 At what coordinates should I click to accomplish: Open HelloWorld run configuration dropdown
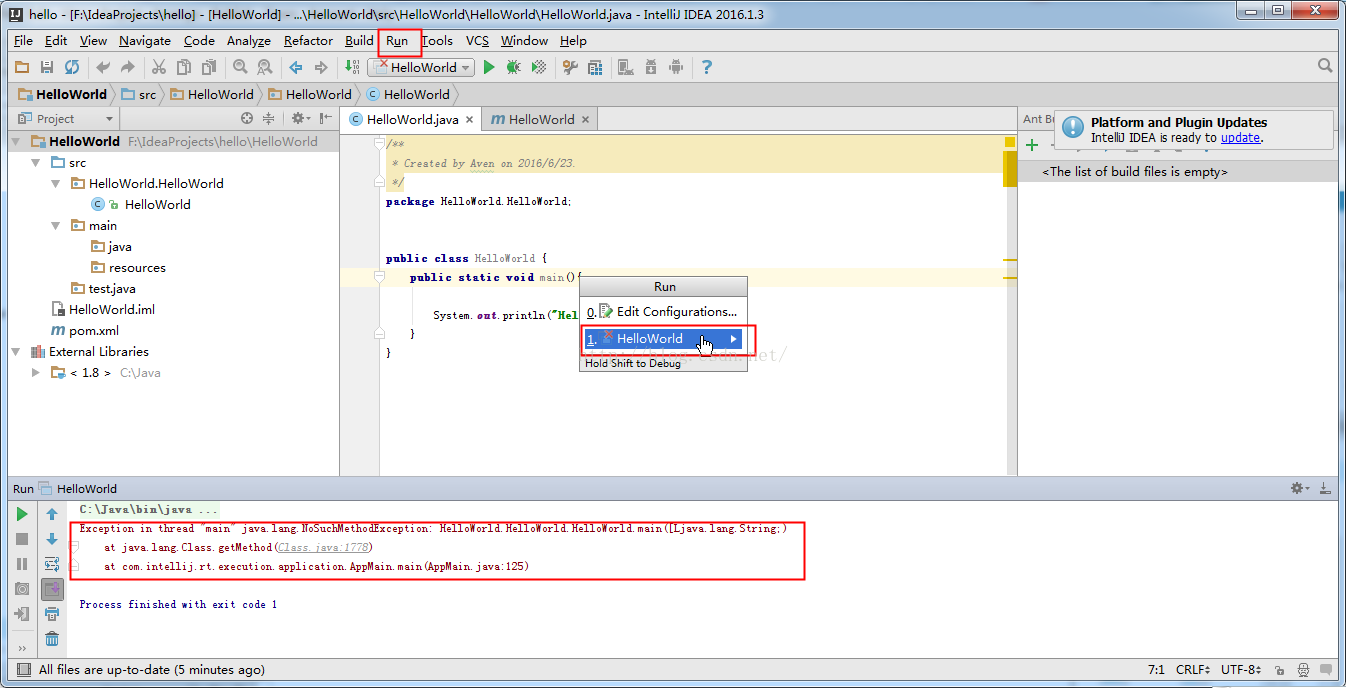(420, 67)
